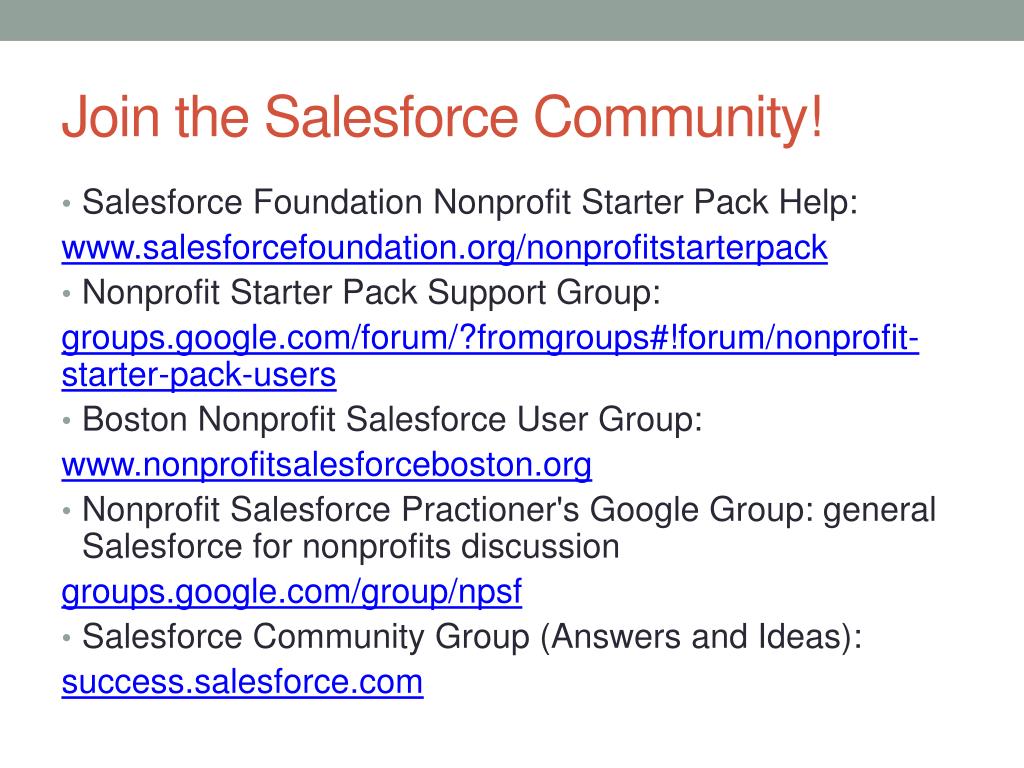Image resolution: width=1024 pixels, height=768 pixels.
Task: Click bullet before Nonprofit Starter Pack Support Group
Action: 67,294
